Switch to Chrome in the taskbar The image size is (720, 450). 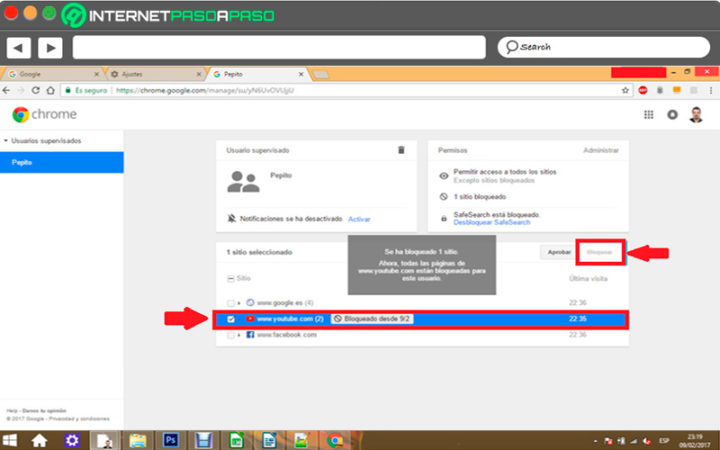coord(335,440)
